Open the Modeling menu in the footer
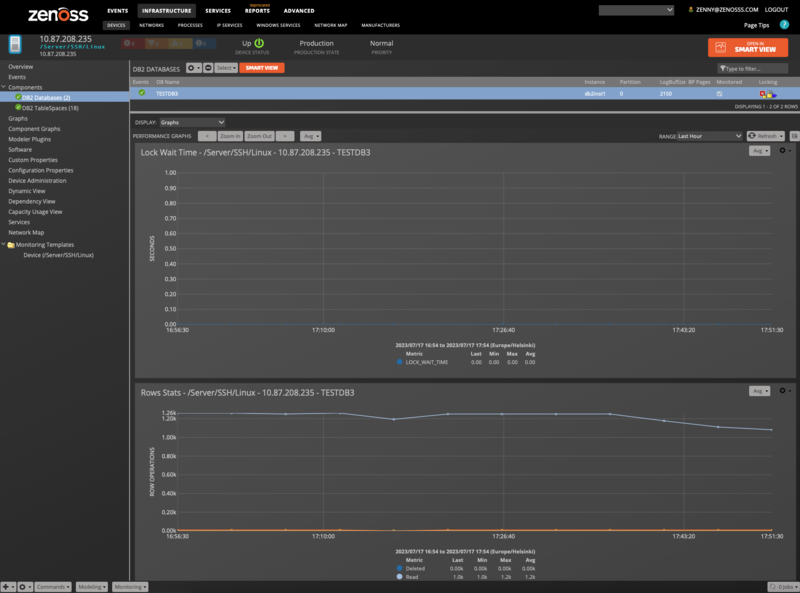Viewport: 800px width, 593px height. click(x=92, y=587)
